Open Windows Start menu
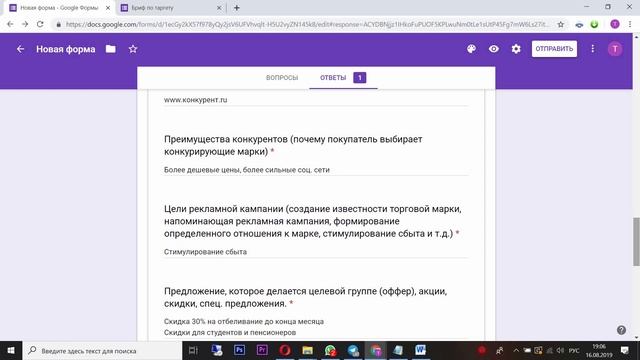Screen dimensions: 640x360 coord(11,351)
